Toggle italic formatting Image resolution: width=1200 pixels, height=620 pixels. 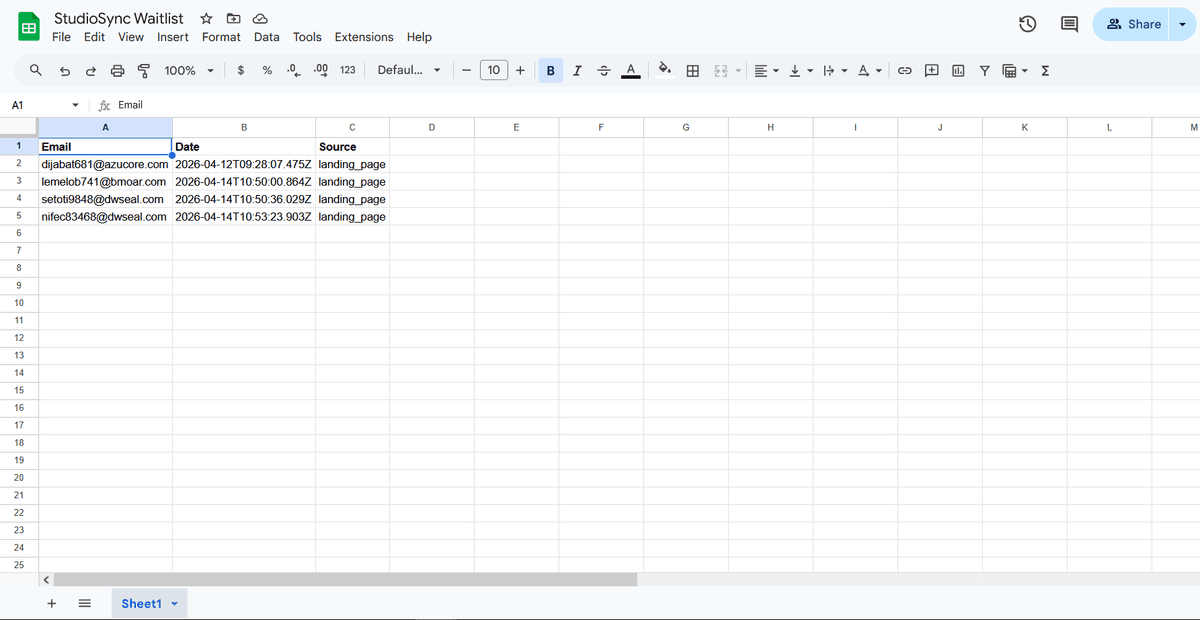pos(577,70)
